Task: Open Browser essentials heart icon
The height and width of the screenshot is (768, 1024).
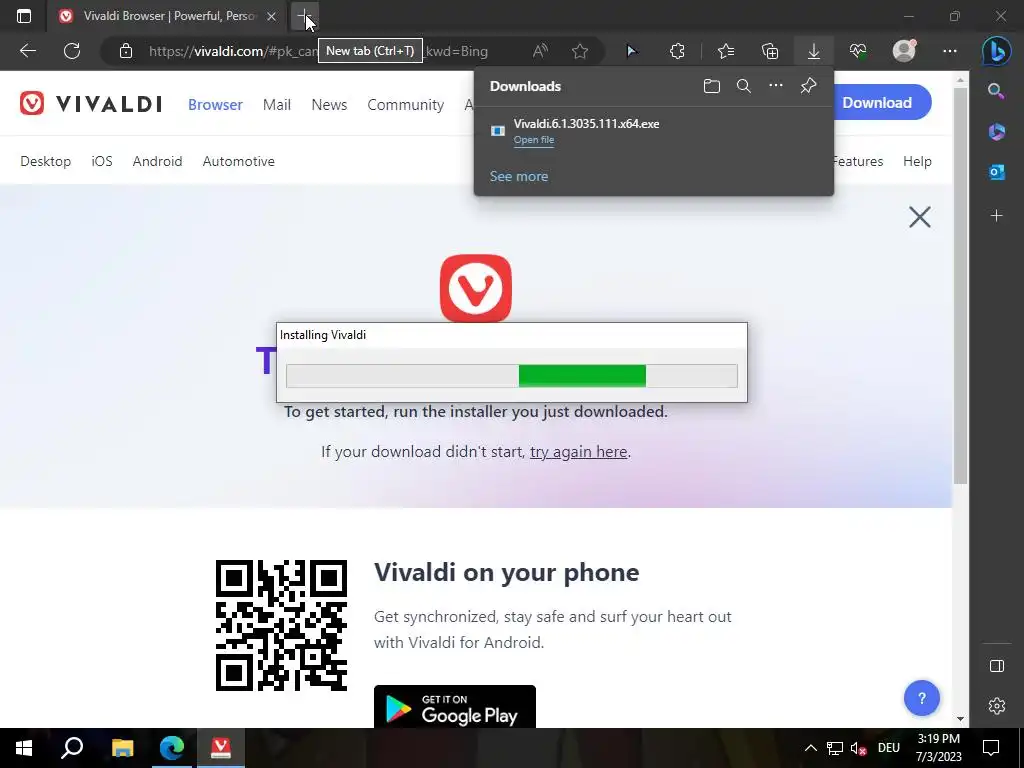Action: coord(858,51)
